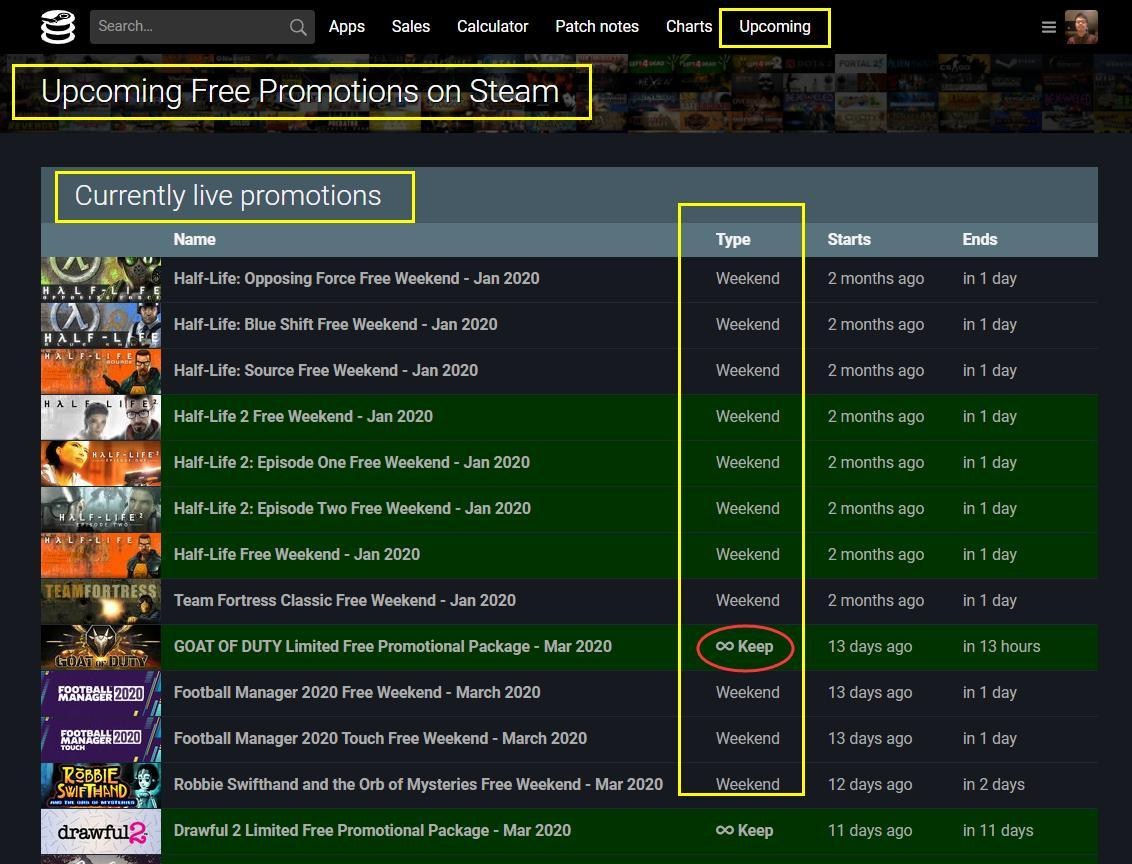Open Football Manager 2020 Free Weekend link
This screenshot has width=1132, height=864.
pos(357,692)
